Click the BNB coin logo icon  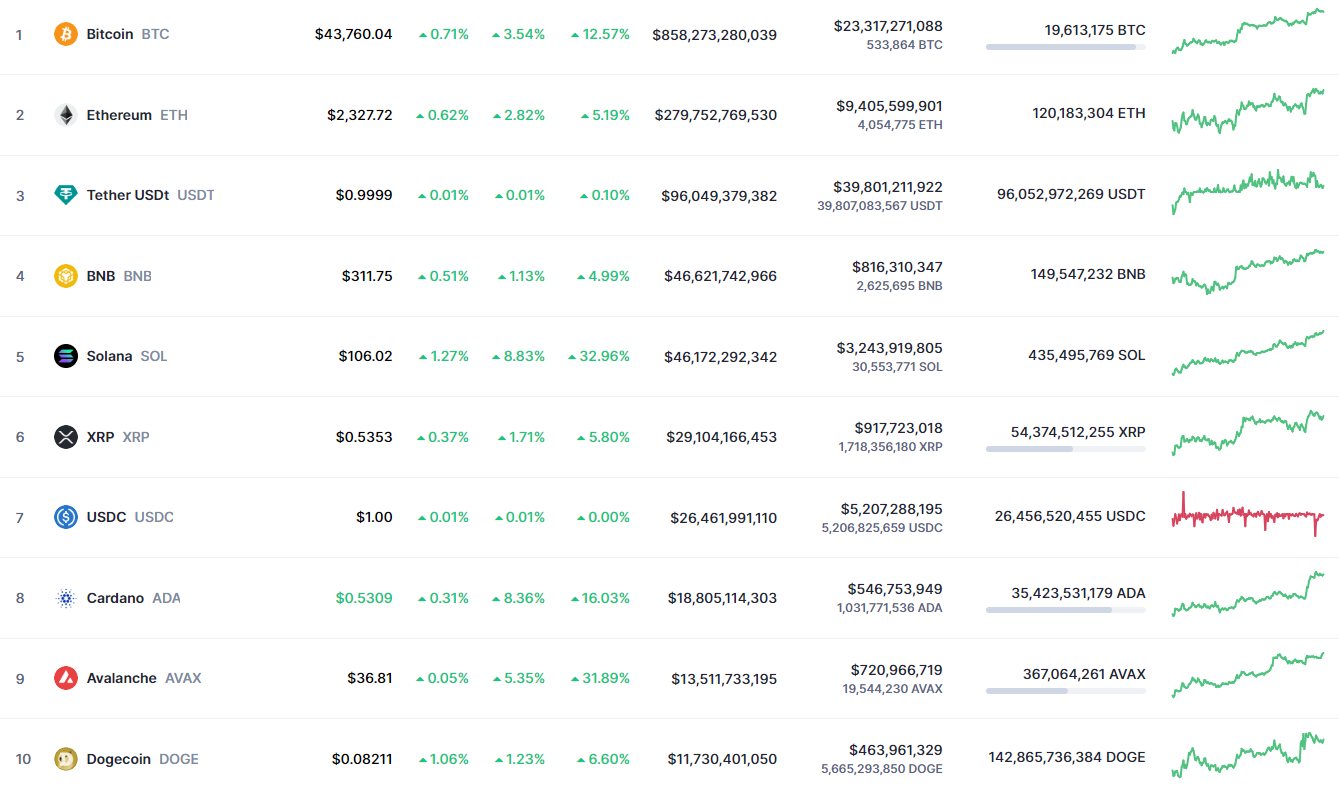point(66,276)
